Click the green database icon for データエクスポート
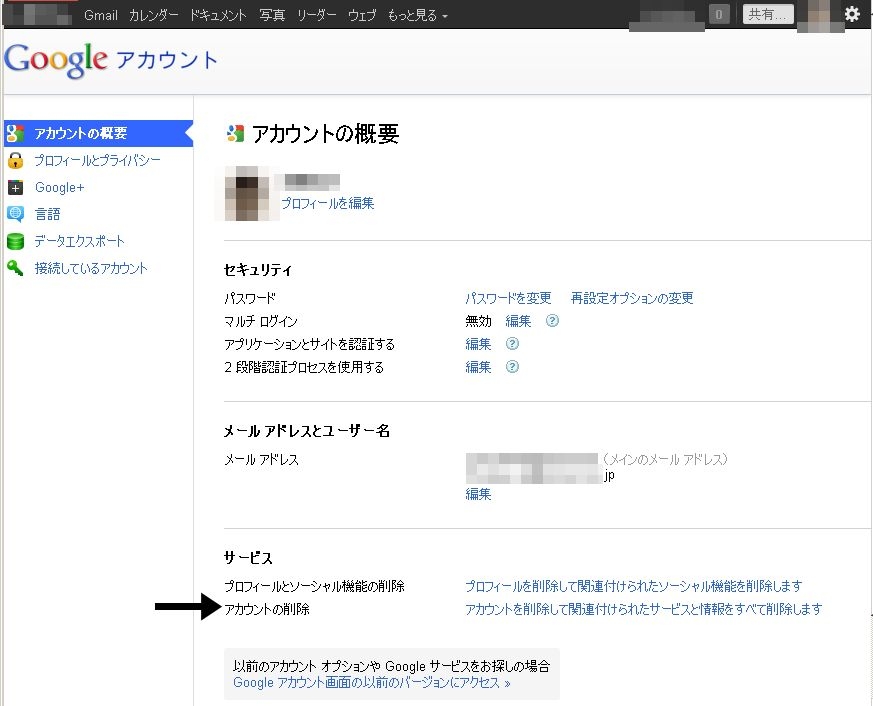Viewport: 873px width, 706px height. tap(15, 241)
